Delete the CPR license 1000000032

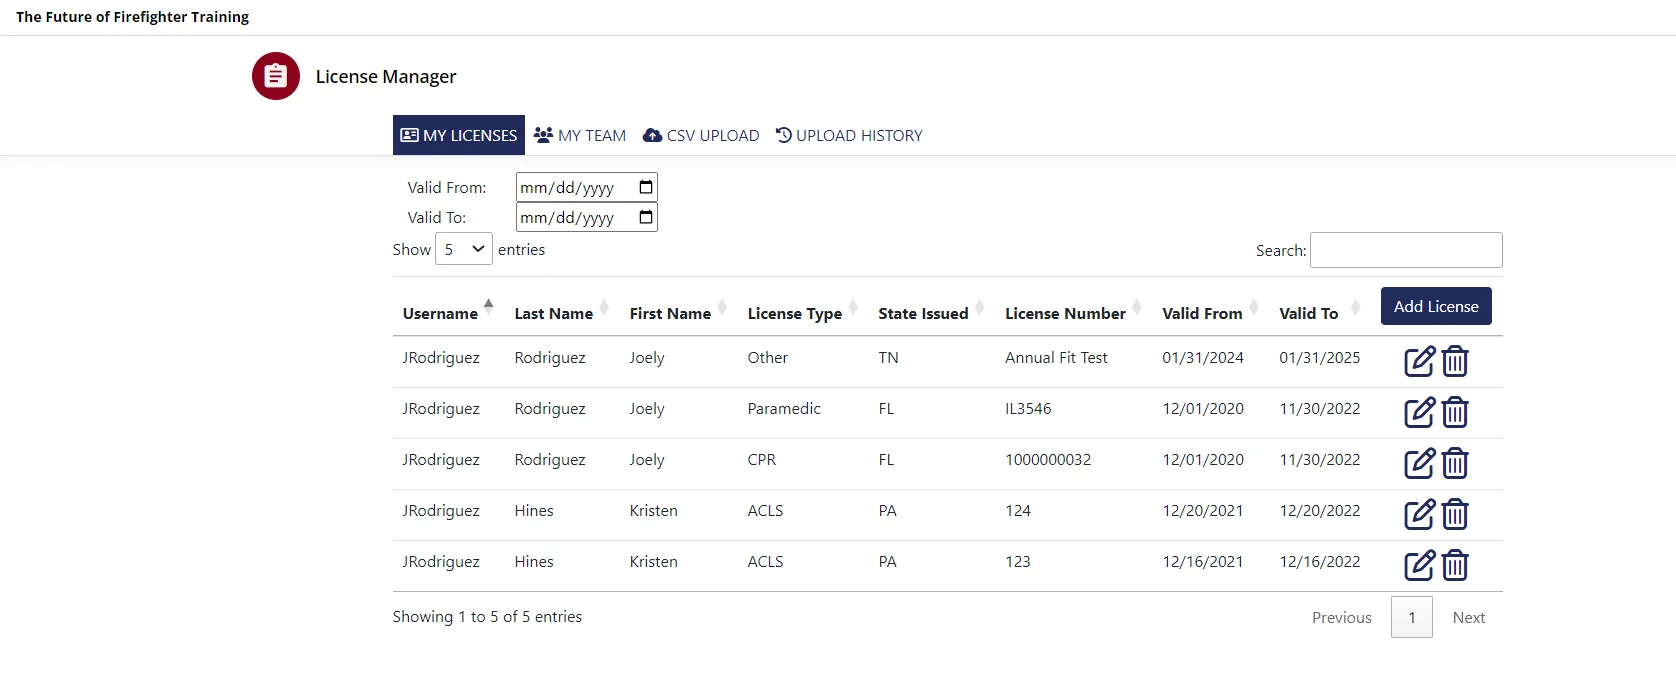[1455, 463]
